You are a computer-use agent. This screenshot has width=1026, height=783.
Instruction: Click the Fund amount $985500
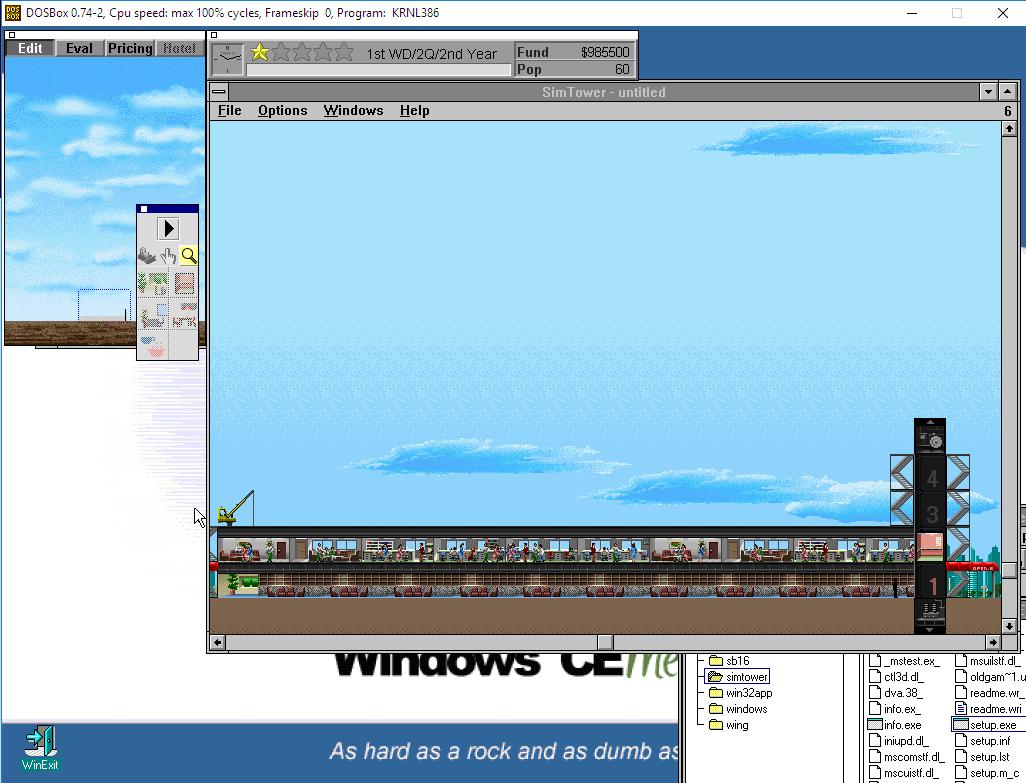[605, 52]
